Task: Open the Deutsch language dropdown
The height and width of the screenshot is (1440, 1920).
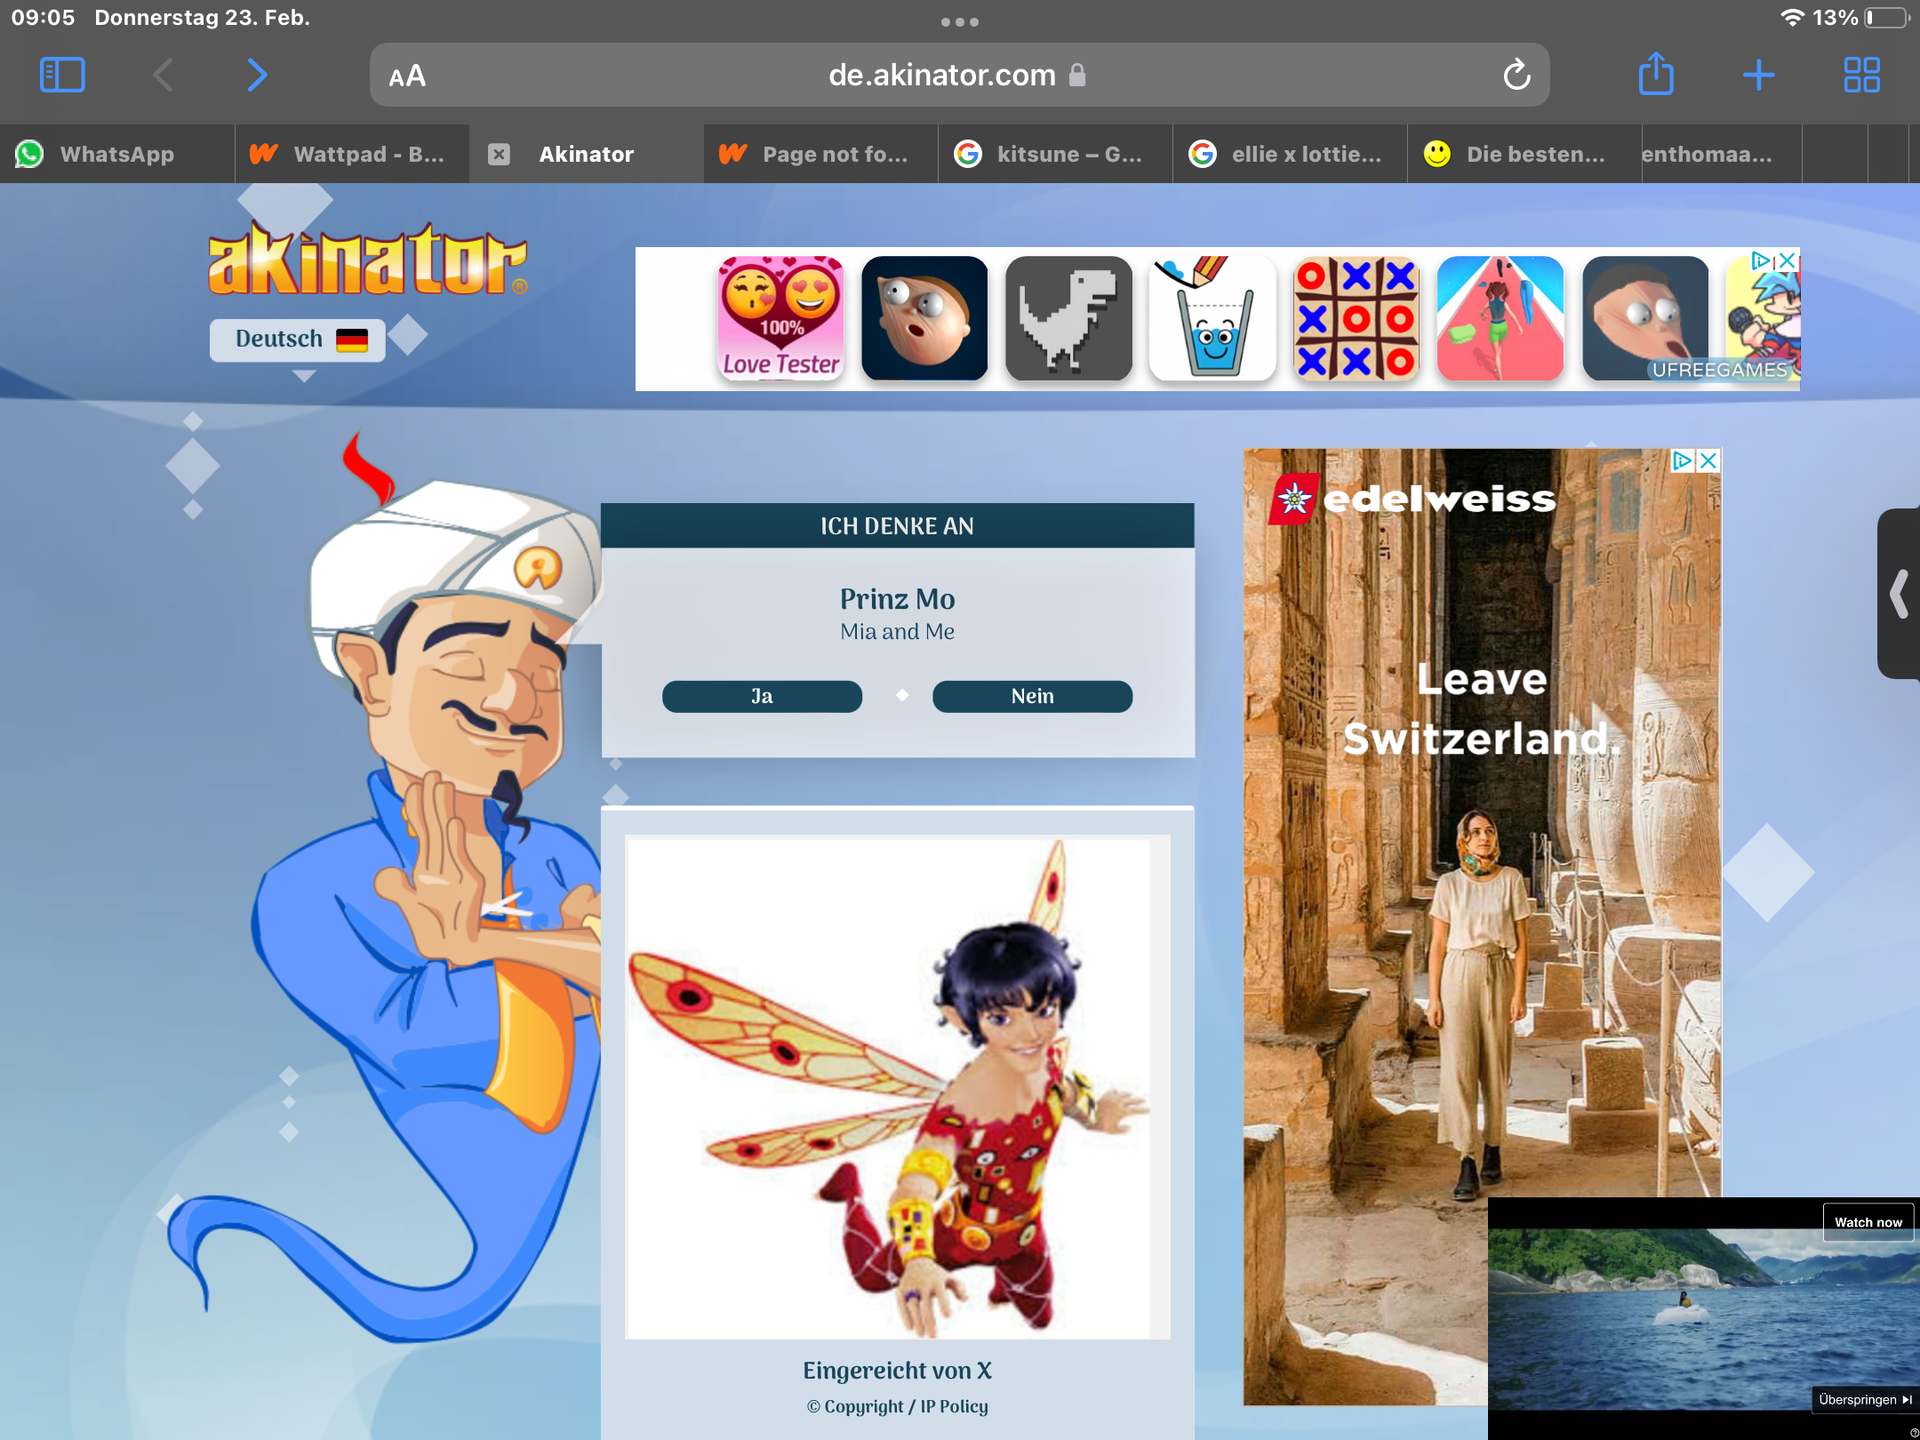Action: pyautogui.click(x=297, y=340)
